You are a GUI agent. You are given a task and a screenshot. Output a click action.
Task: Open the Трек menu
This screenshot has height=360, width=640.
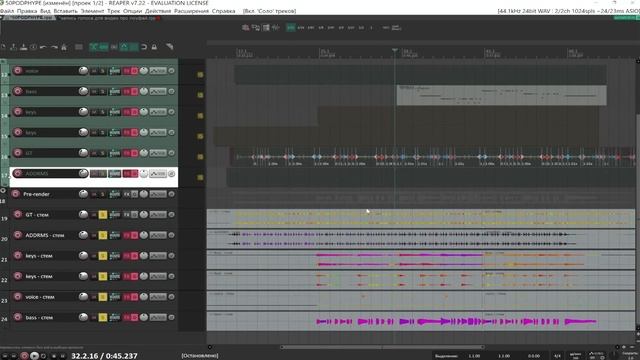point(113,11)
